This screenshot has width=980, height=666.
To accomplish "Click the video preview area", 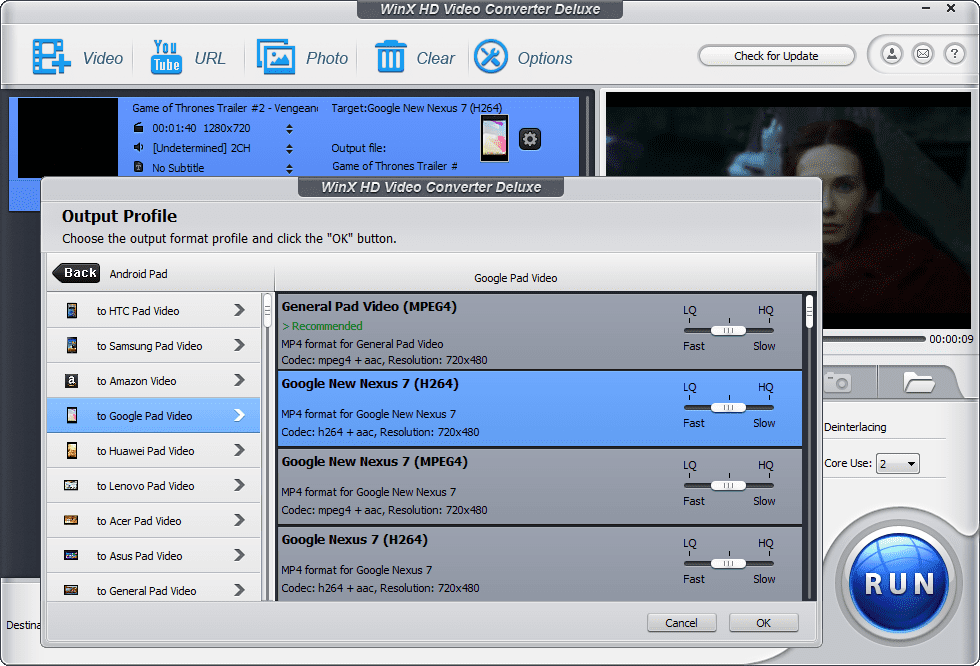I will click(788, 211).
